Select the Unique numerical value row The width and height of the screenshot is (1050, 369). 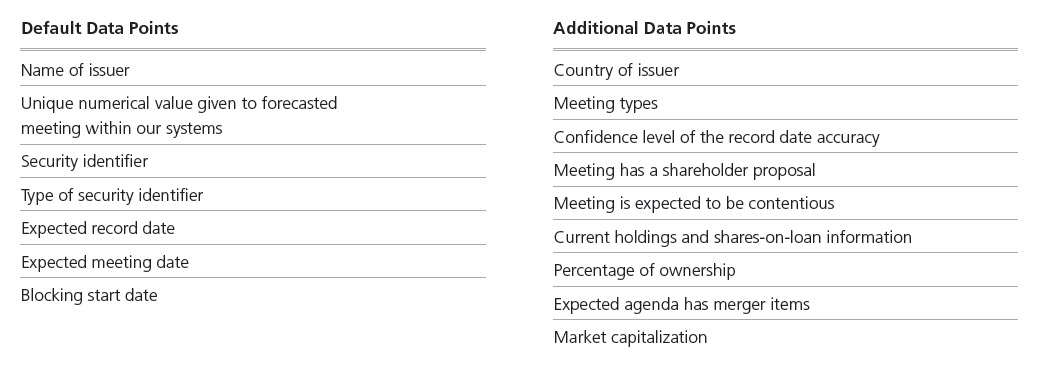253,115
